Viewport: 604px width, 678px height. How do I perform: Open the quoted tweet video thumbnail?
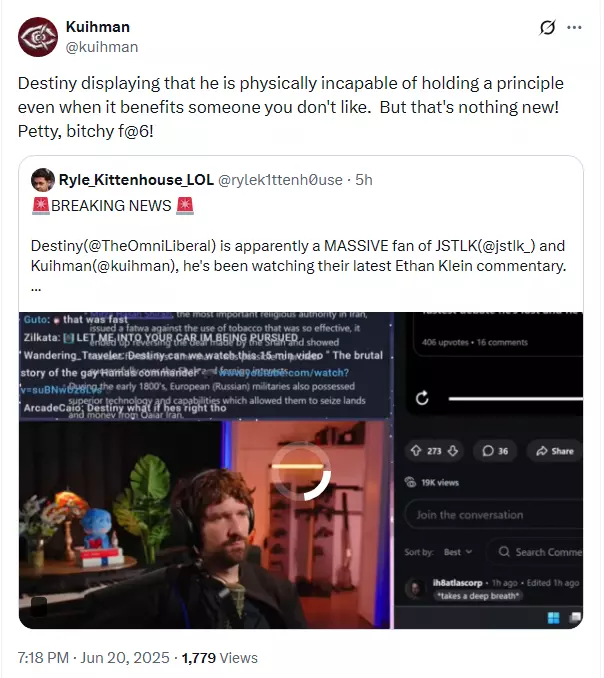click(x=301, y=470)
